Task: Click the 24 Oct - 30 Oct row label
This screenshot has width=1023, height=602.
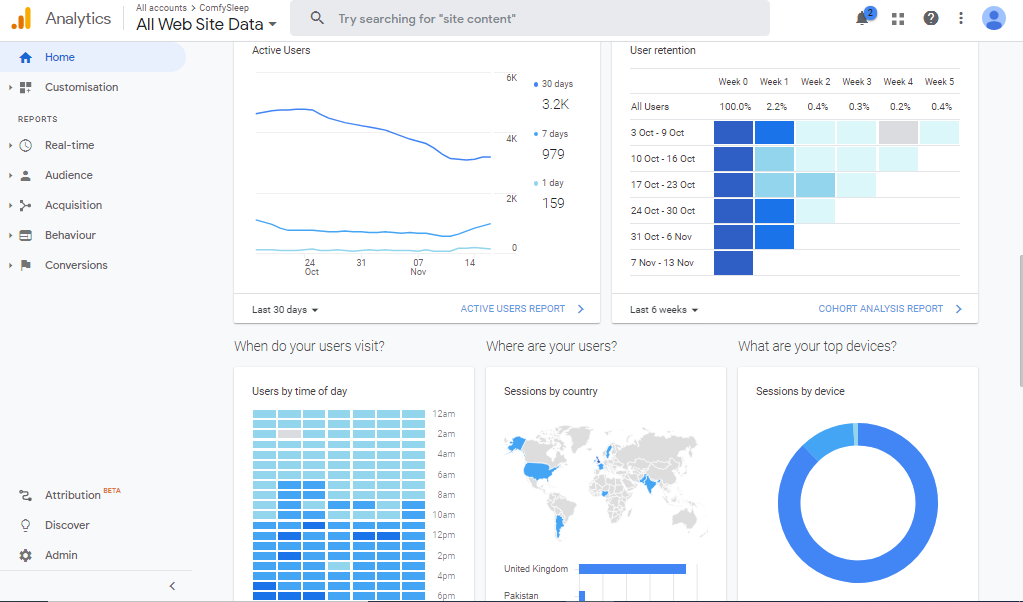Action: point(663,211)
